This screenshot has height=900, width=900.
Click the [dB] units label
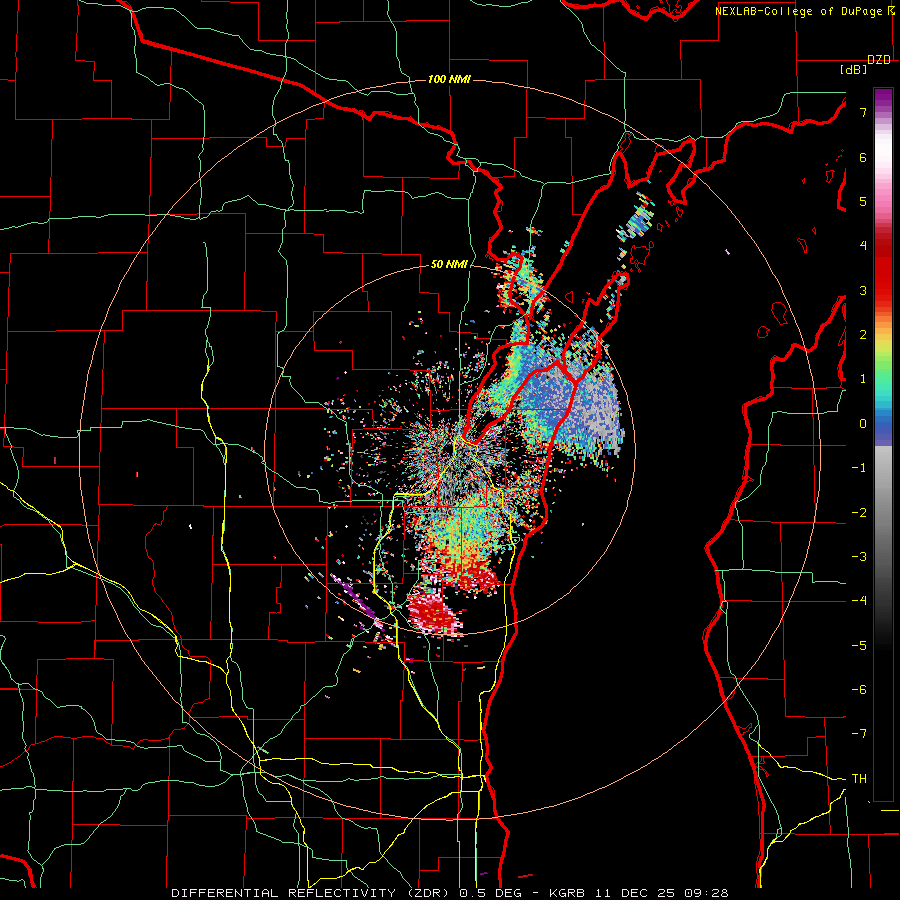(853, 69)
